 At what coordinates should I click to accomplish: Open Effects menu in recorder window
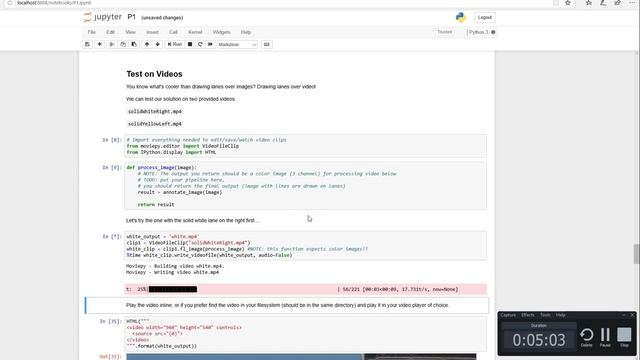[x=528, y=315]
